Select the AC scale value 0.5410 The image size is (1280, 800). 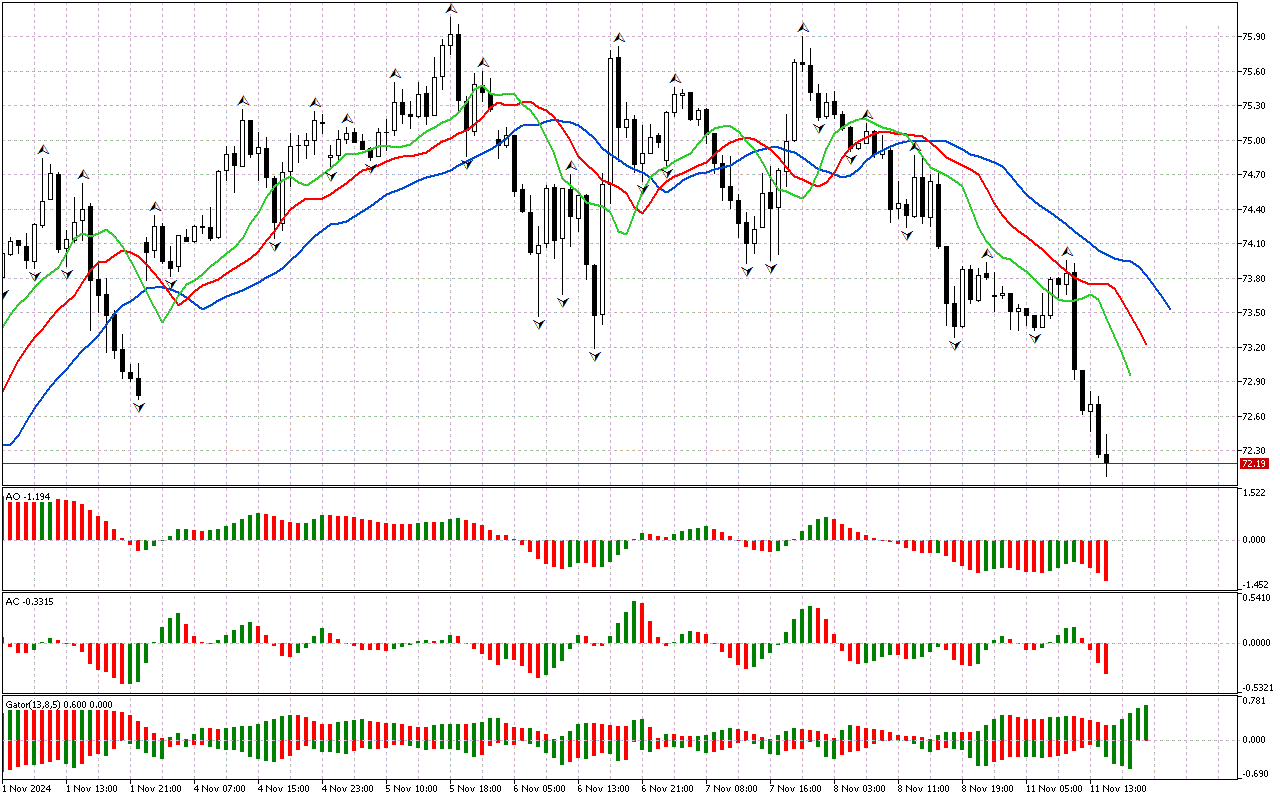coord(1256,599)
